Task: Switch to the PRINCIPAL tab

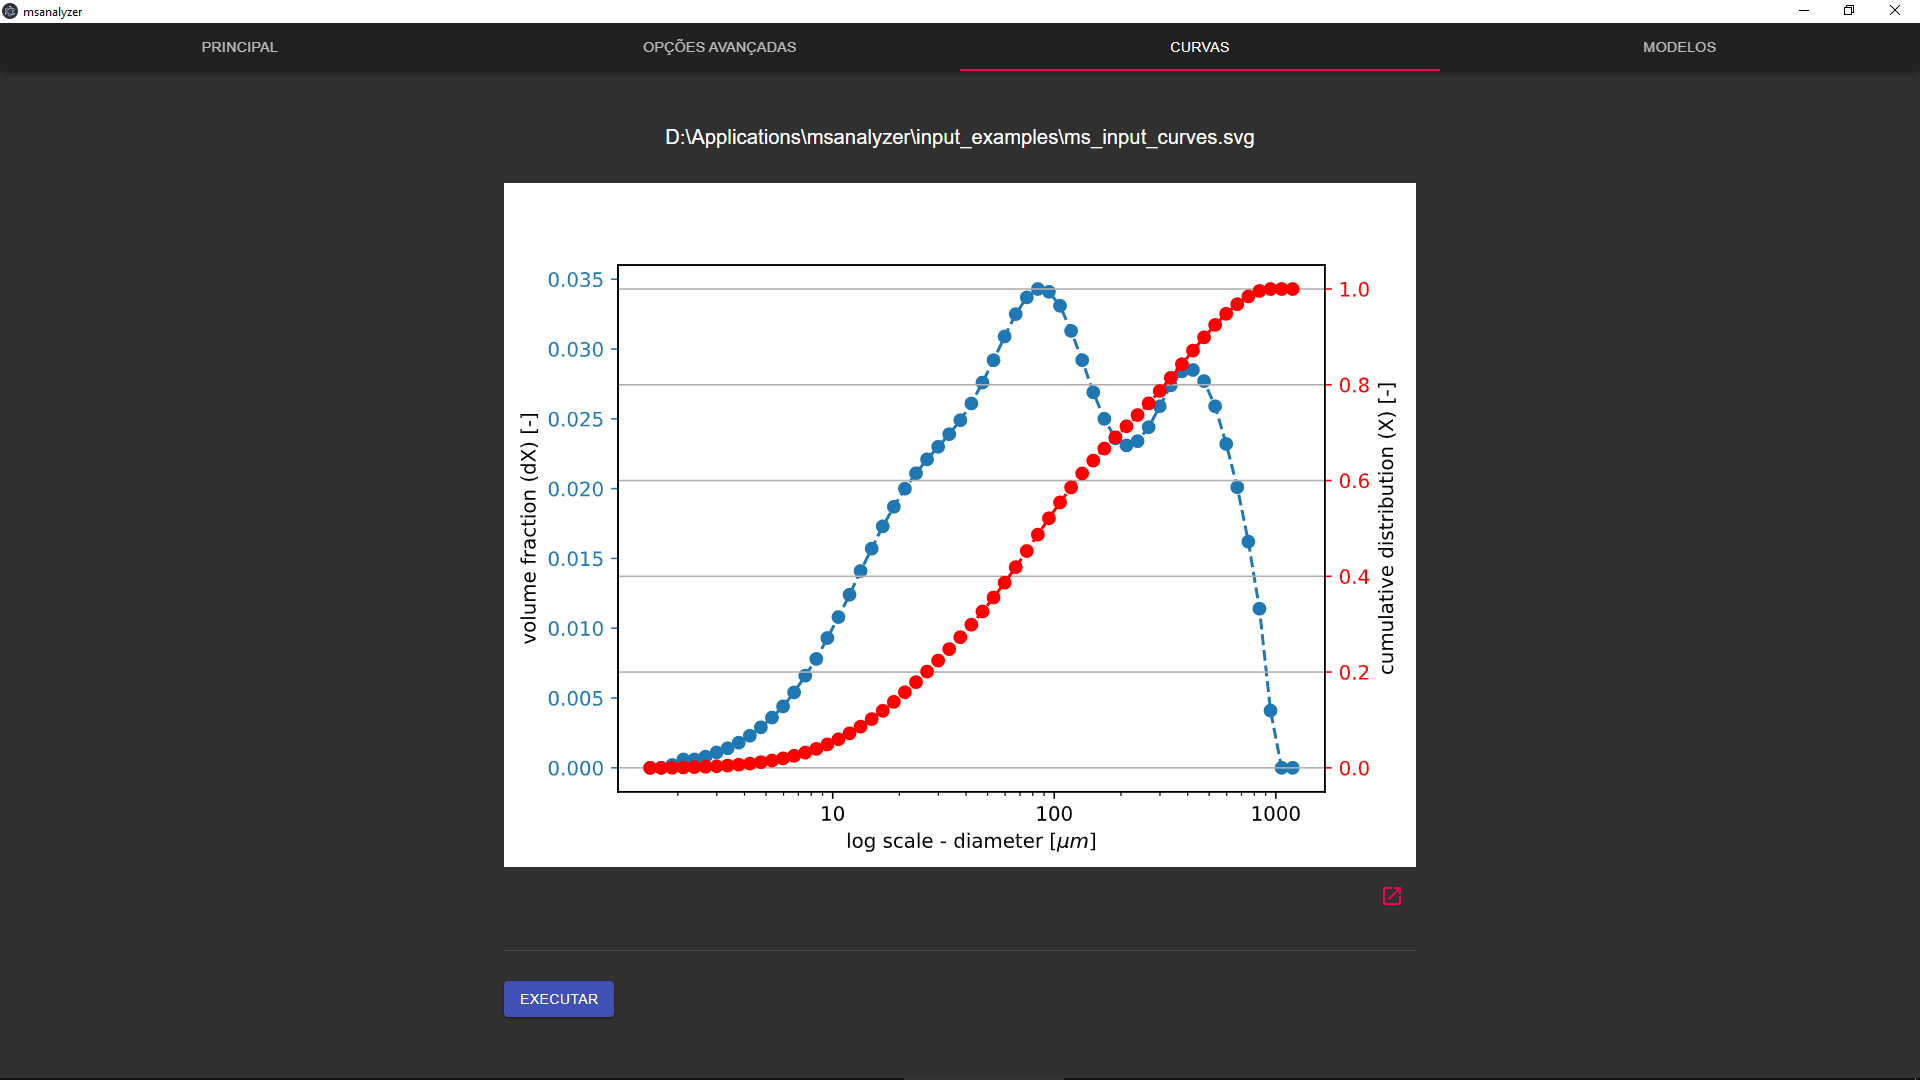Action: [x=239, y=47]
